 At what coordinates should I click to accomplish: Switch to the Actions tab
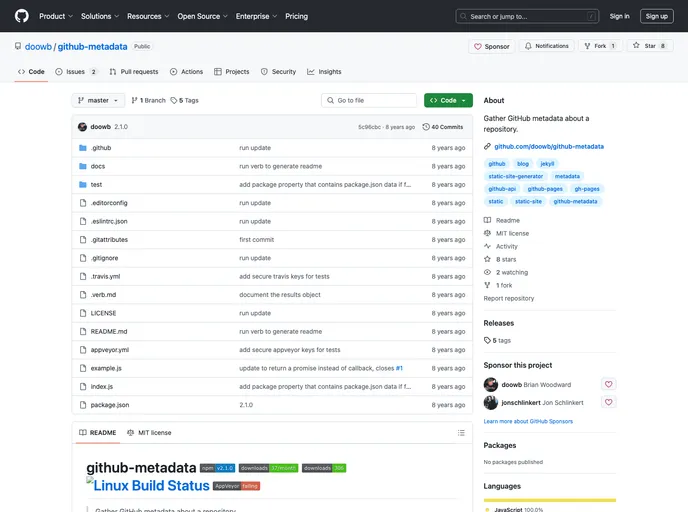[x=186, y=72]
